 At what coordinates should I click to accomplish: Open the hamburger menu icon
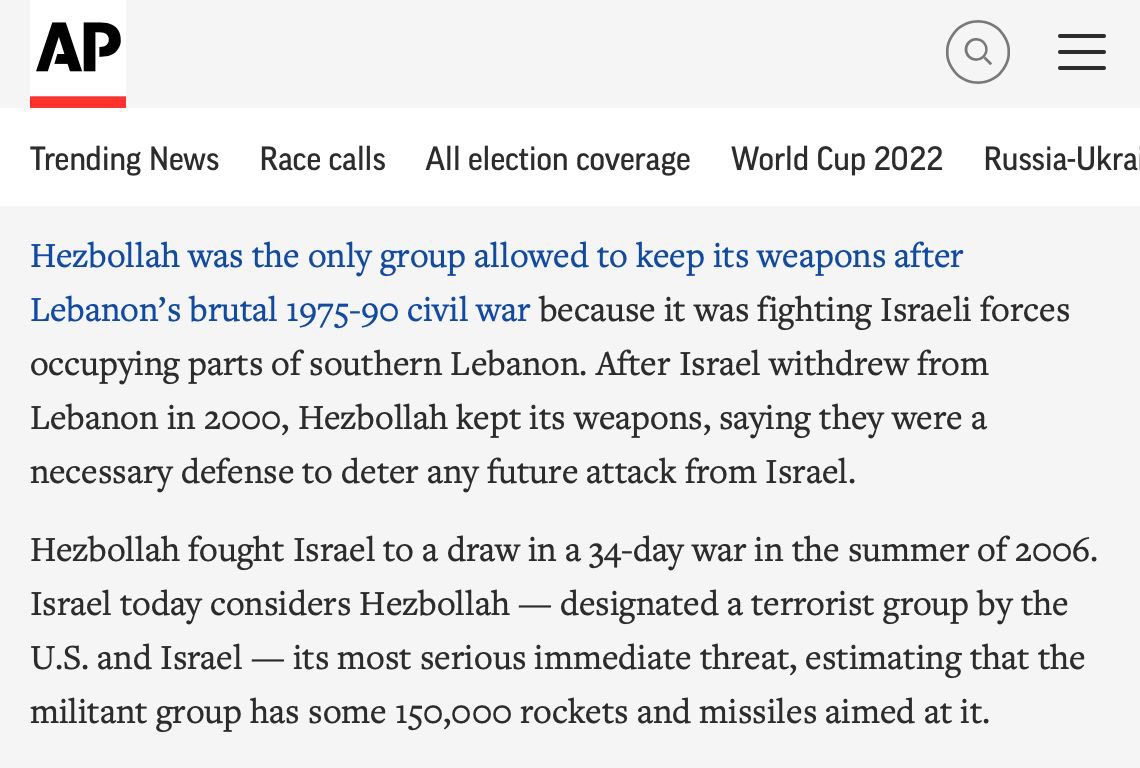click(1082, 52)
